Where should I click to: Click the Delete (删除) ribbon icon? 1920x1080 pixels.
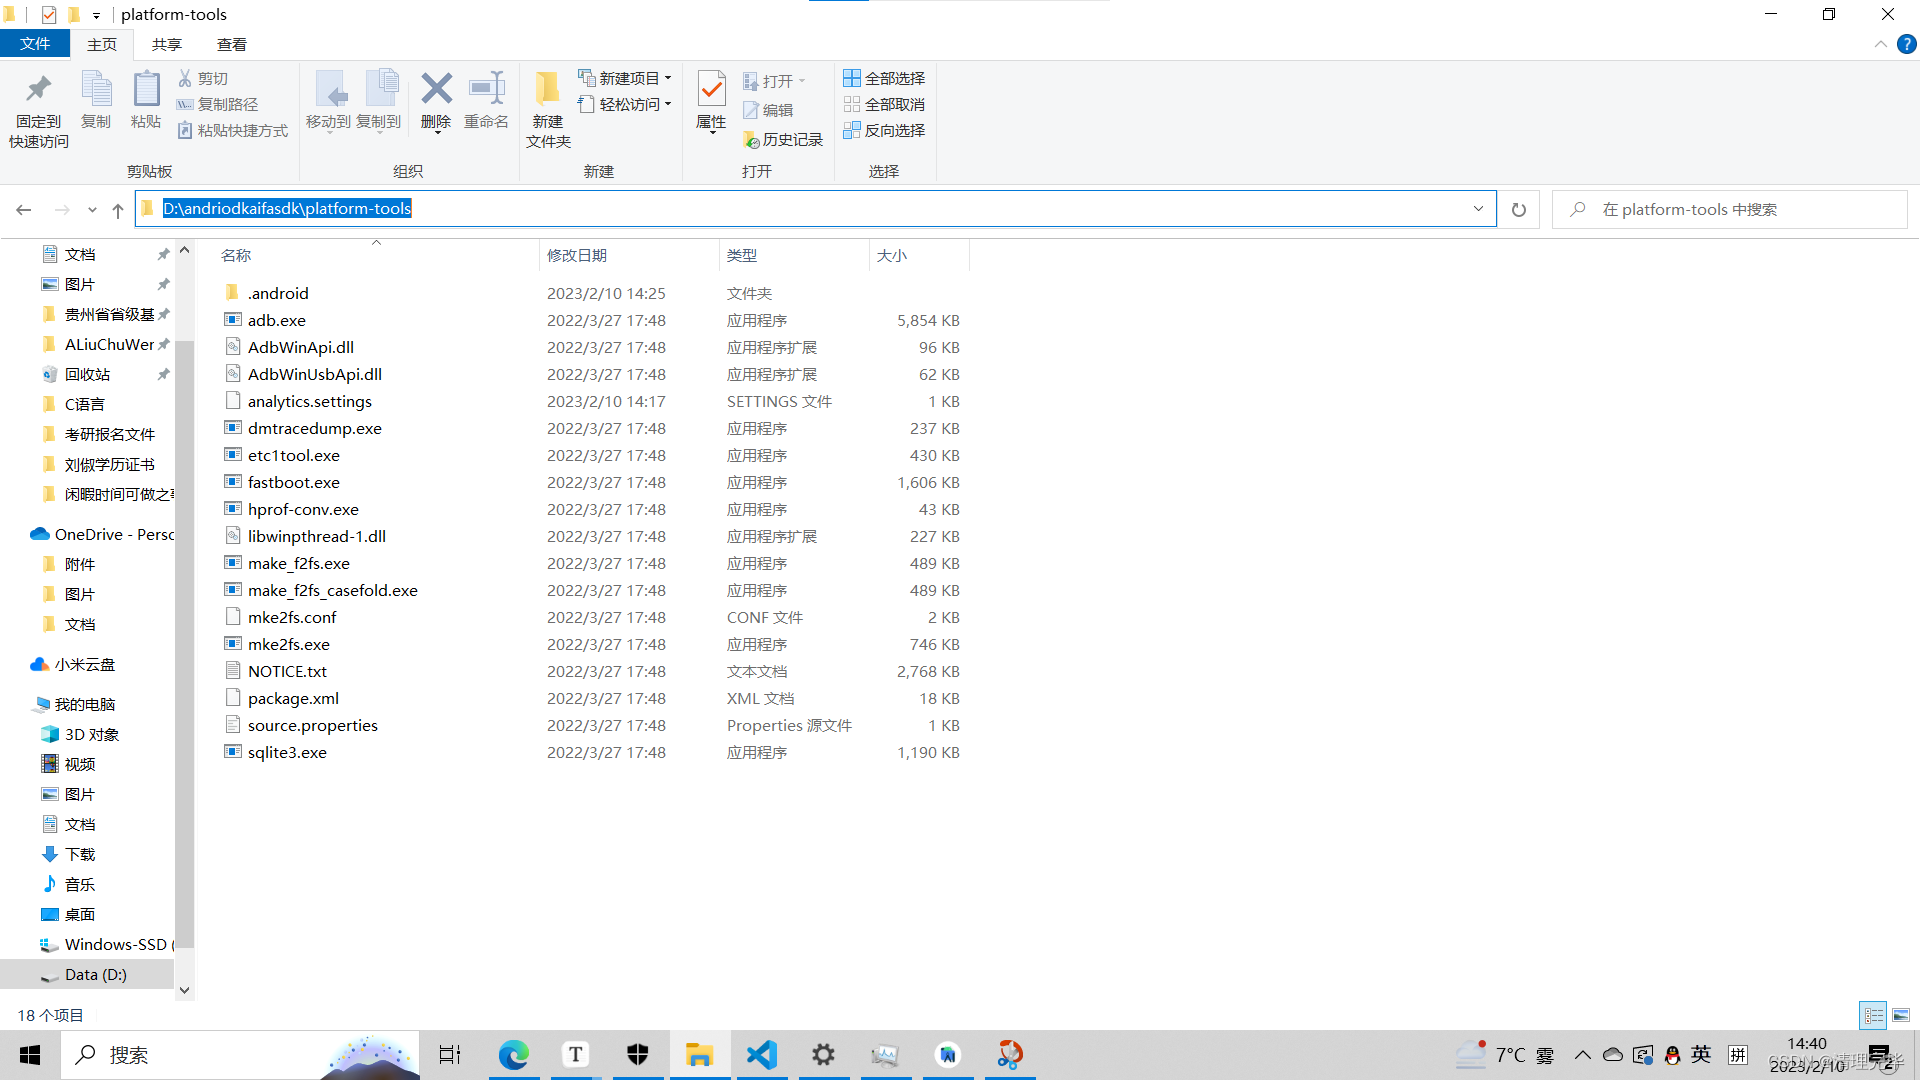pos(436,90)
